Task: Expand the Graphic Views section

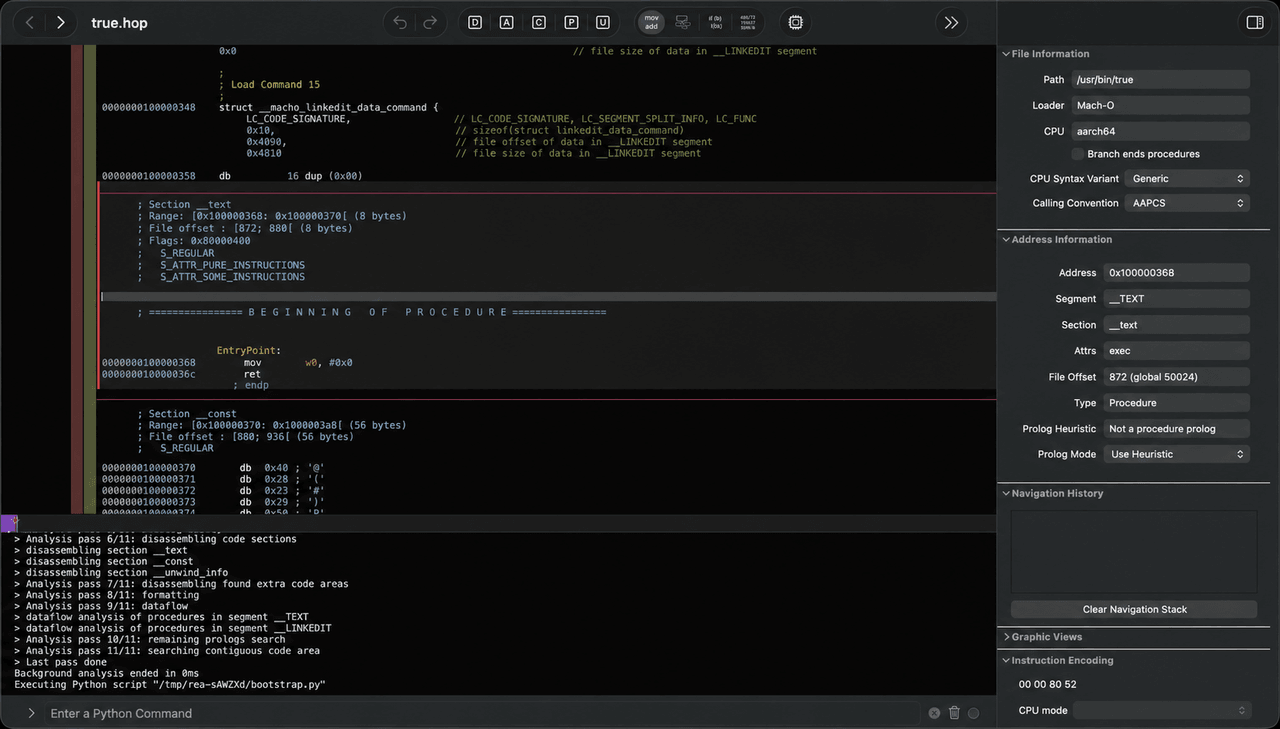Action: click(x=1046, y=637)
